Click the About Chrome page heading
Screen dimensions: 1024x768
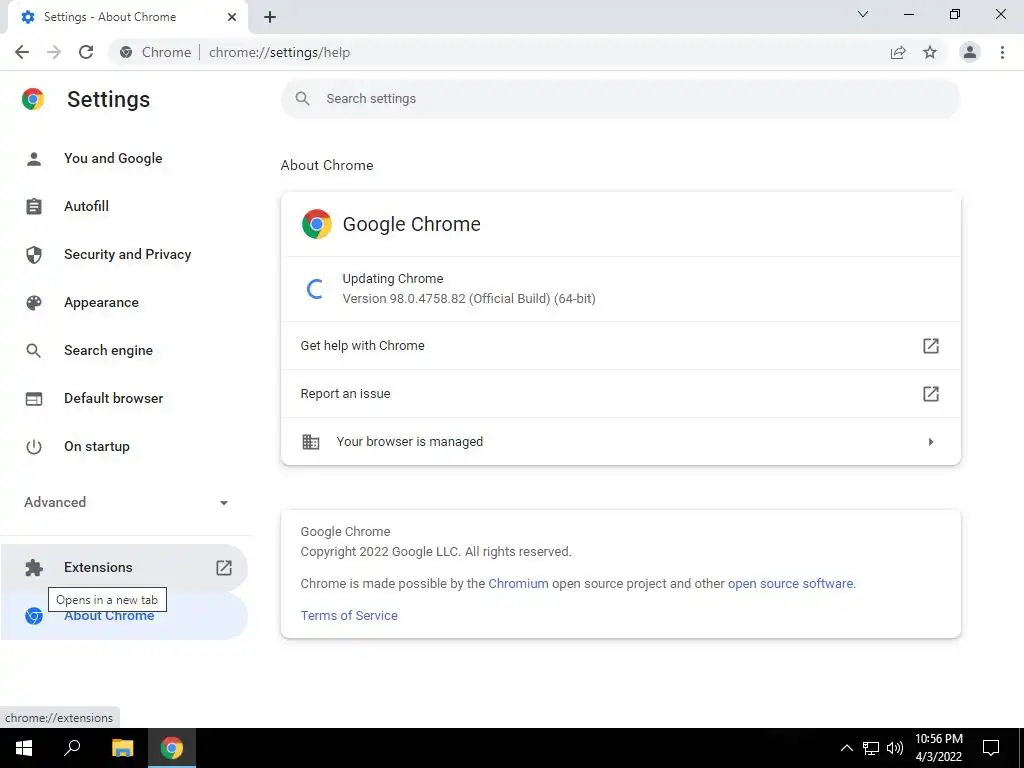tap(327, 165)
